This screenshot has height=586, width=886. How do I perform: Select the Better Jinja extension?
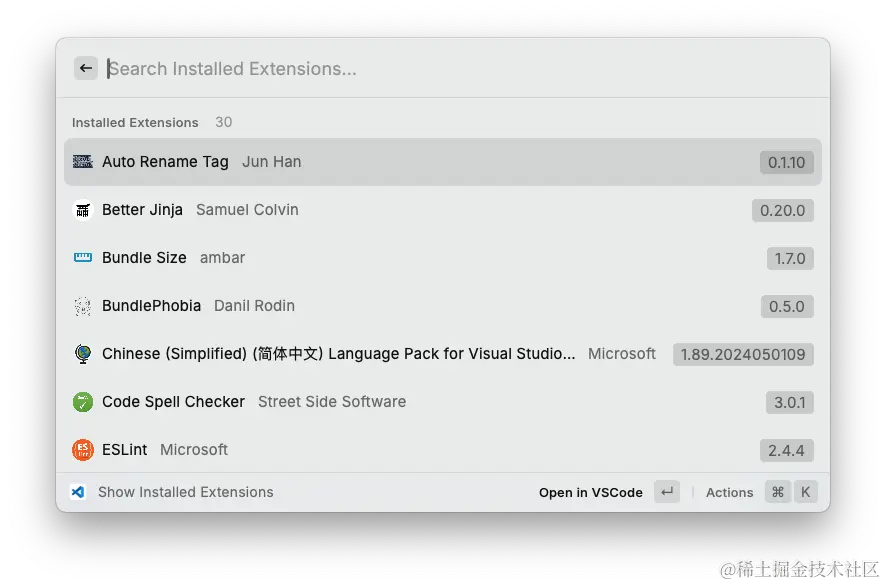(442, 210)
